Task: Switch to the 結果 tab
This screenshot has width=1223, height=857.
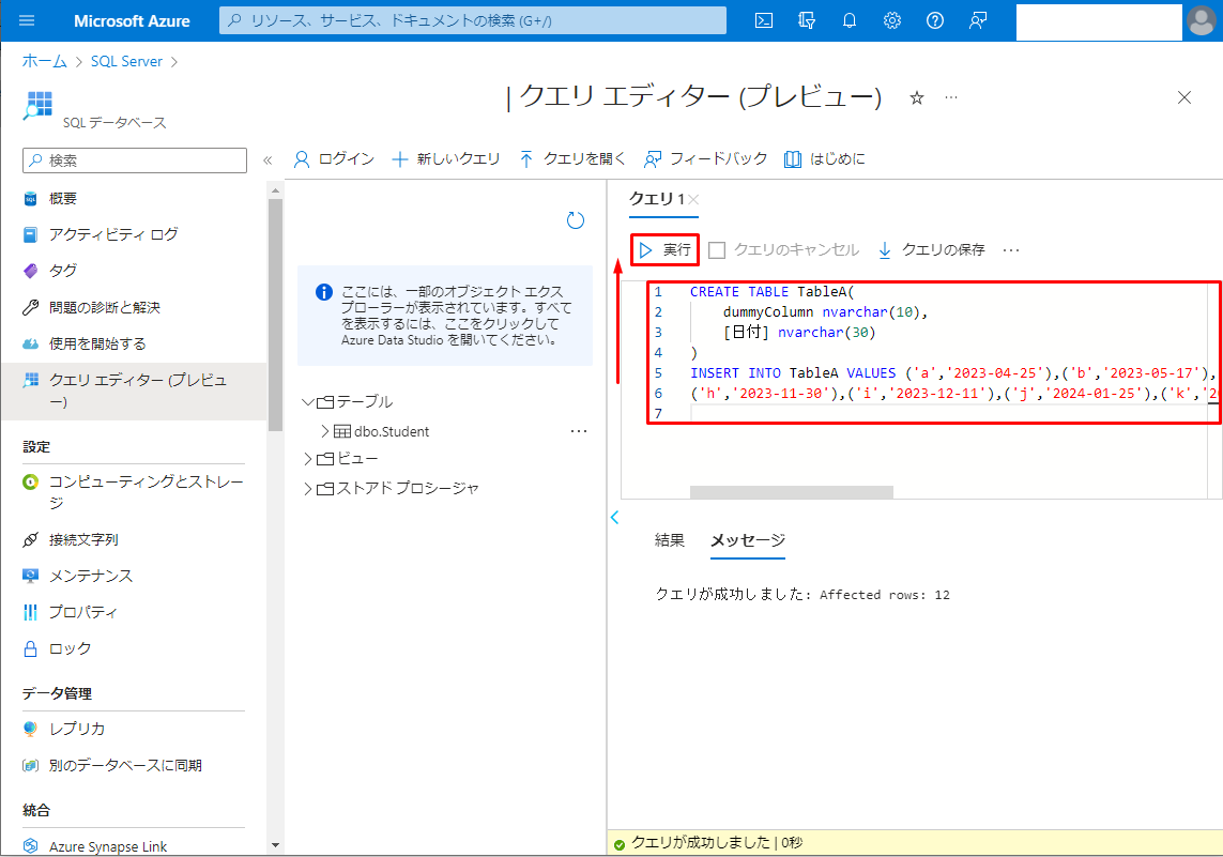Action: click(x=669, y=541)
